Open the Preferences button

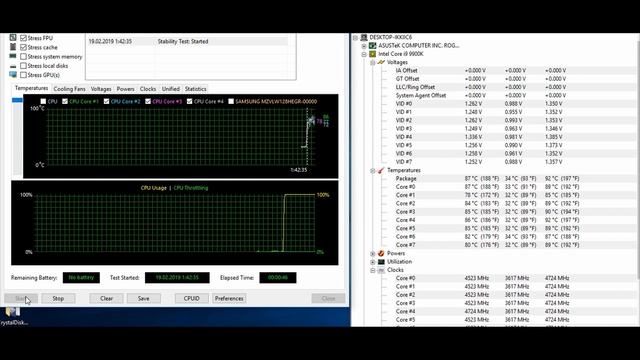(x=229, y=298)
